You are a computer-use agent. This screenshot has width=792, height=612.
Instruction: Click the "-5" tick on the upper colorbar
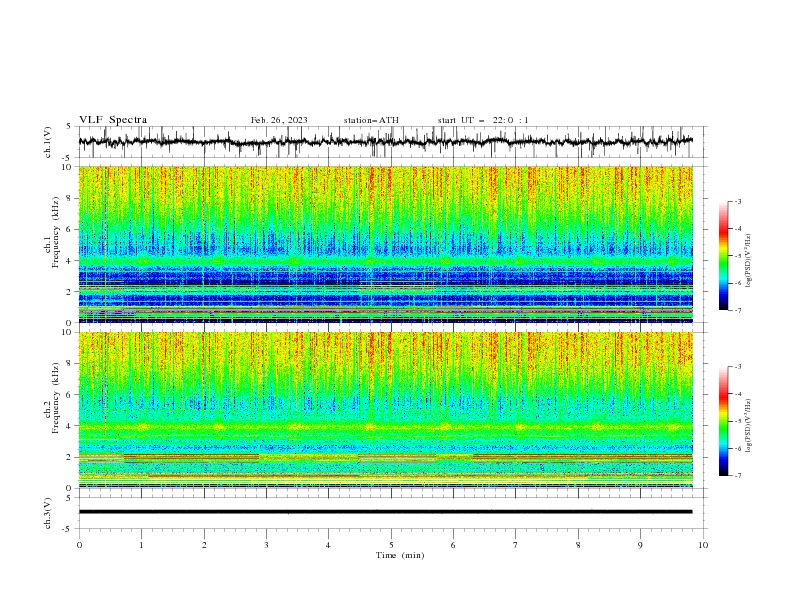(737, 256)
